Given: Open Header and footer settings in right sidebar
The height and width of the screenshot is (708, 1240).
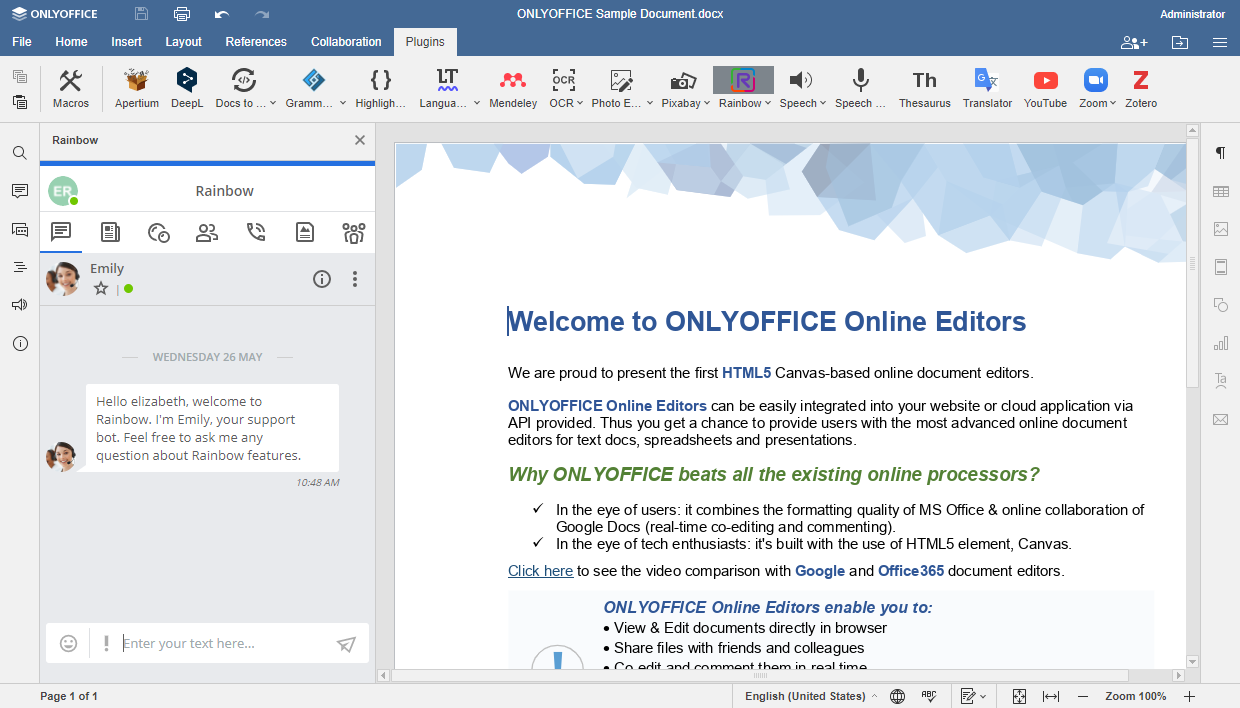Looking at the screenshot, I should pyautogui.click(x=1220, y=267).
